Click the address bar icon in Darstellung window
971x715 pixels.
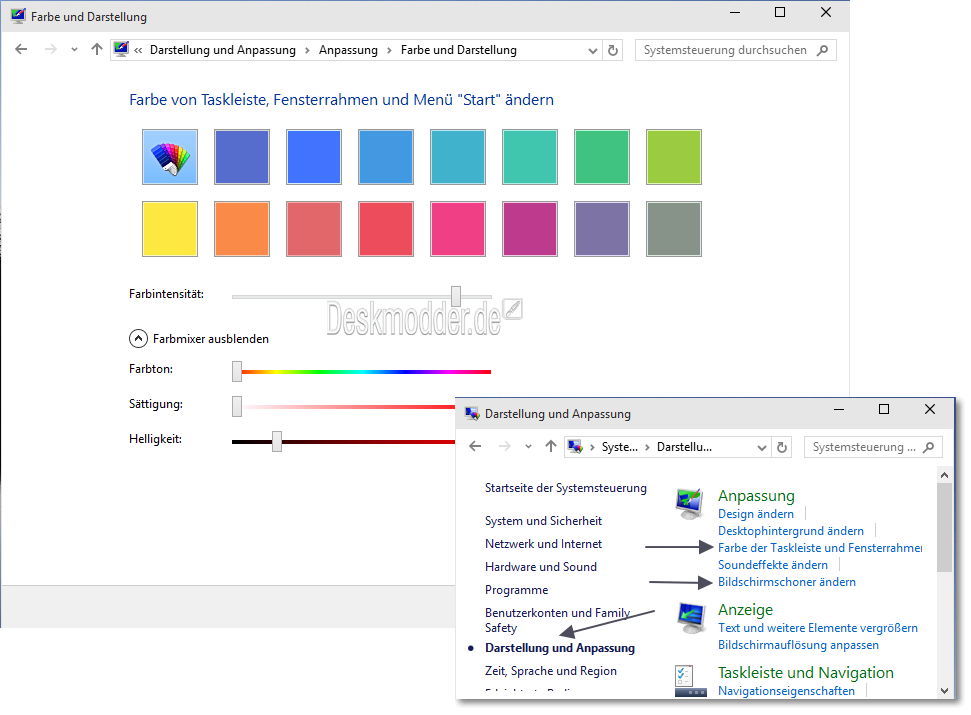click(x=575, y=447)
